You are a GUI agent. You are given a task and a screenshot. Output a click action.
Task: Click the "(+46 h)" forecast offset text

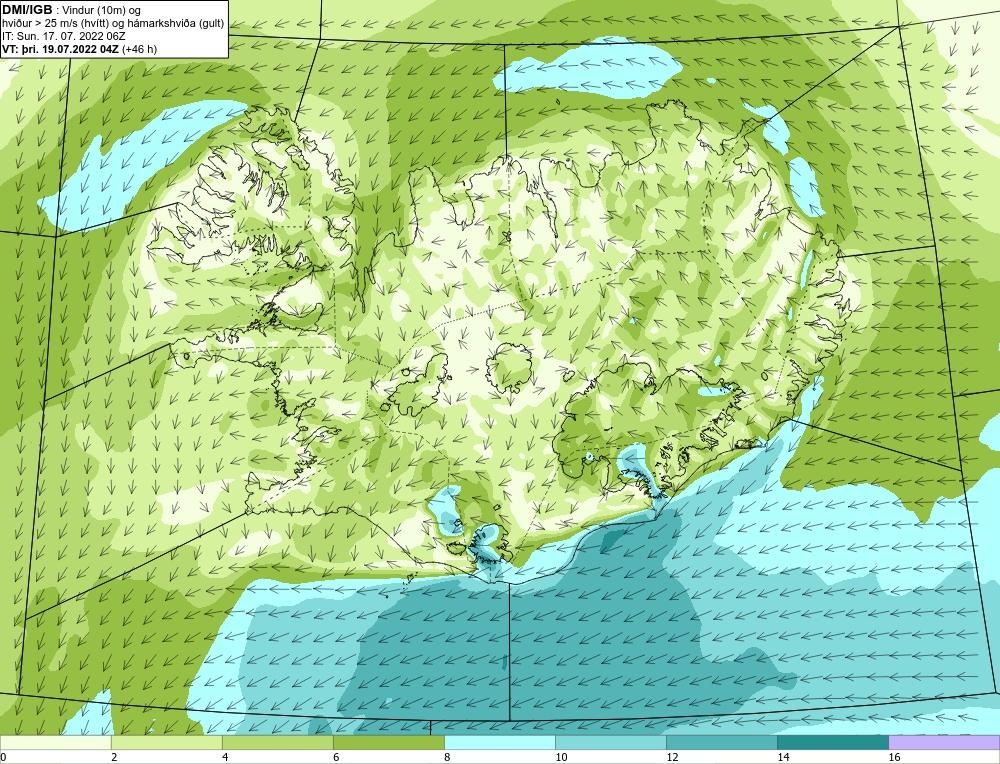pyautogui.click(x=139, y=49)
